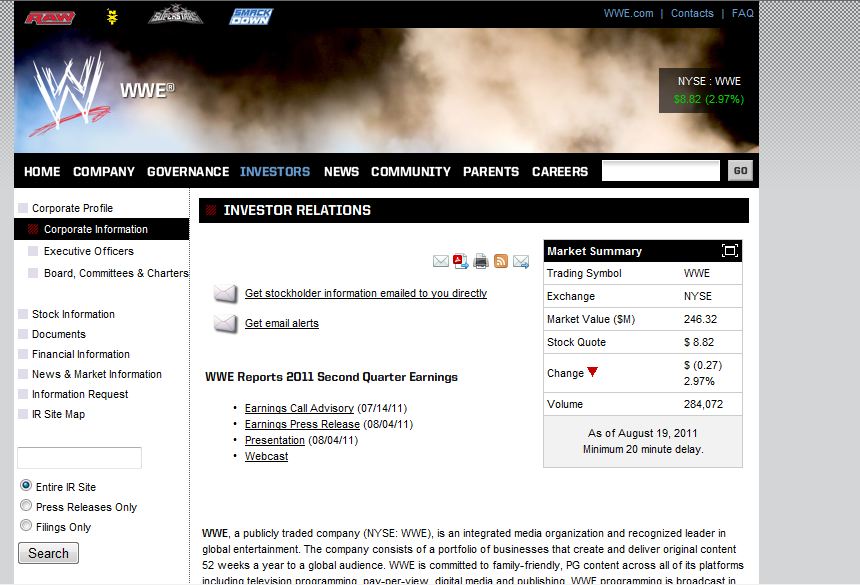The width and height of the screenshot is (860, 585).
Task: Open the Webcast link
Action: [x=266, y=456]
